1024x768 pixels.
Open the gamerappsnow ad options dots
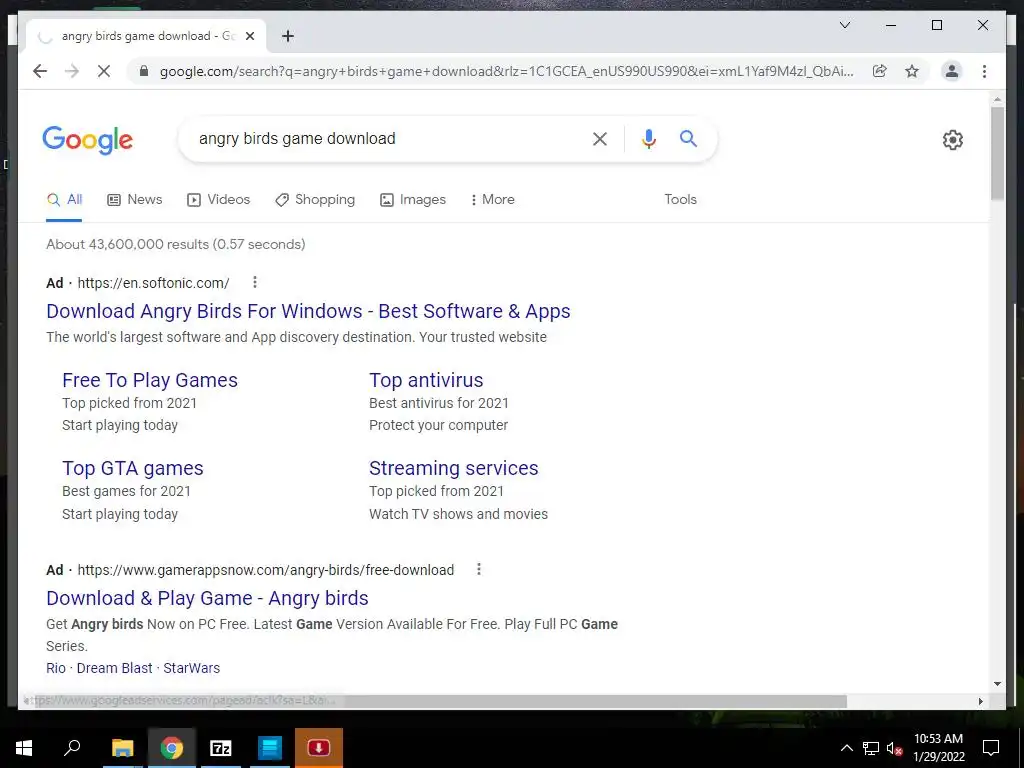click(x=479, y=569)
